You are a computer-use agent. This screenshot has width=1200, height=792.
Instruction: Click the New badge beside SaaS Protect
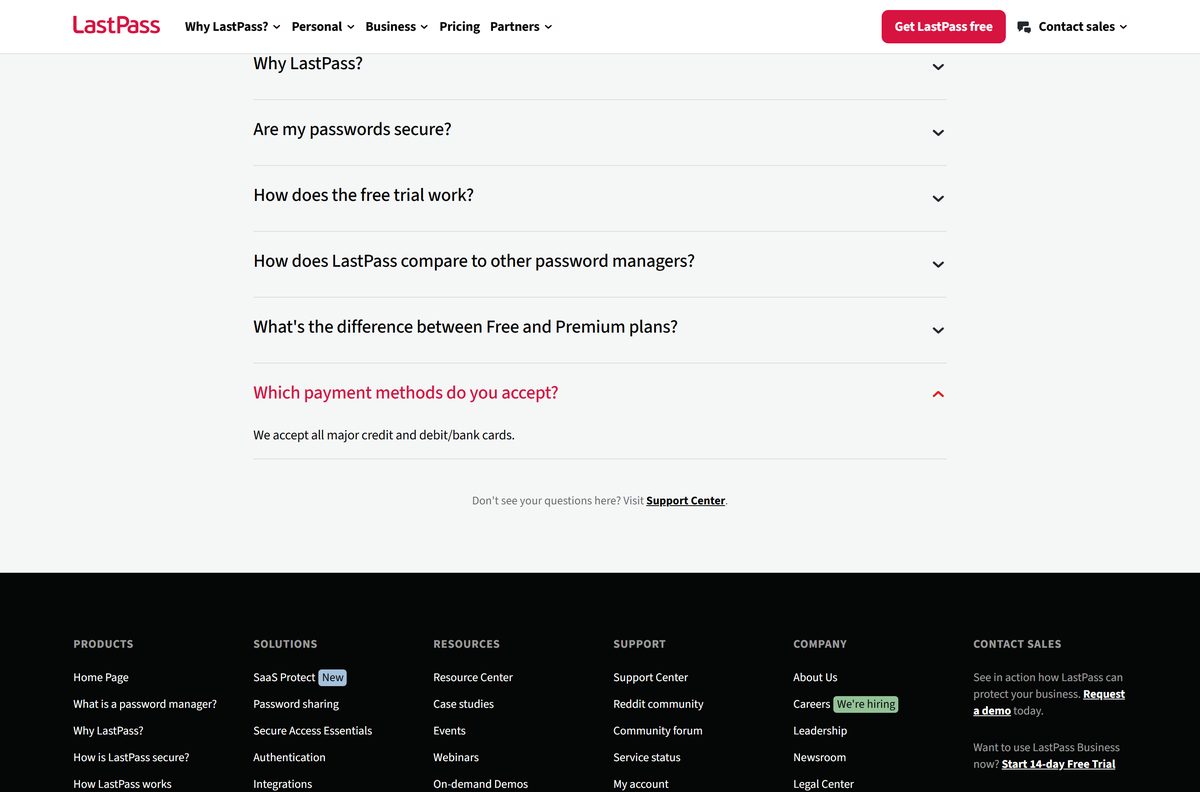[x=332, y=677]
